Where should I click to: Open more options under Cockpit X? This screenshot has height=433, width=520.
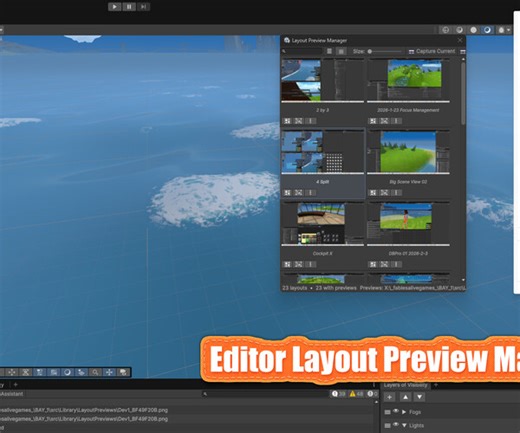point(310,264)
